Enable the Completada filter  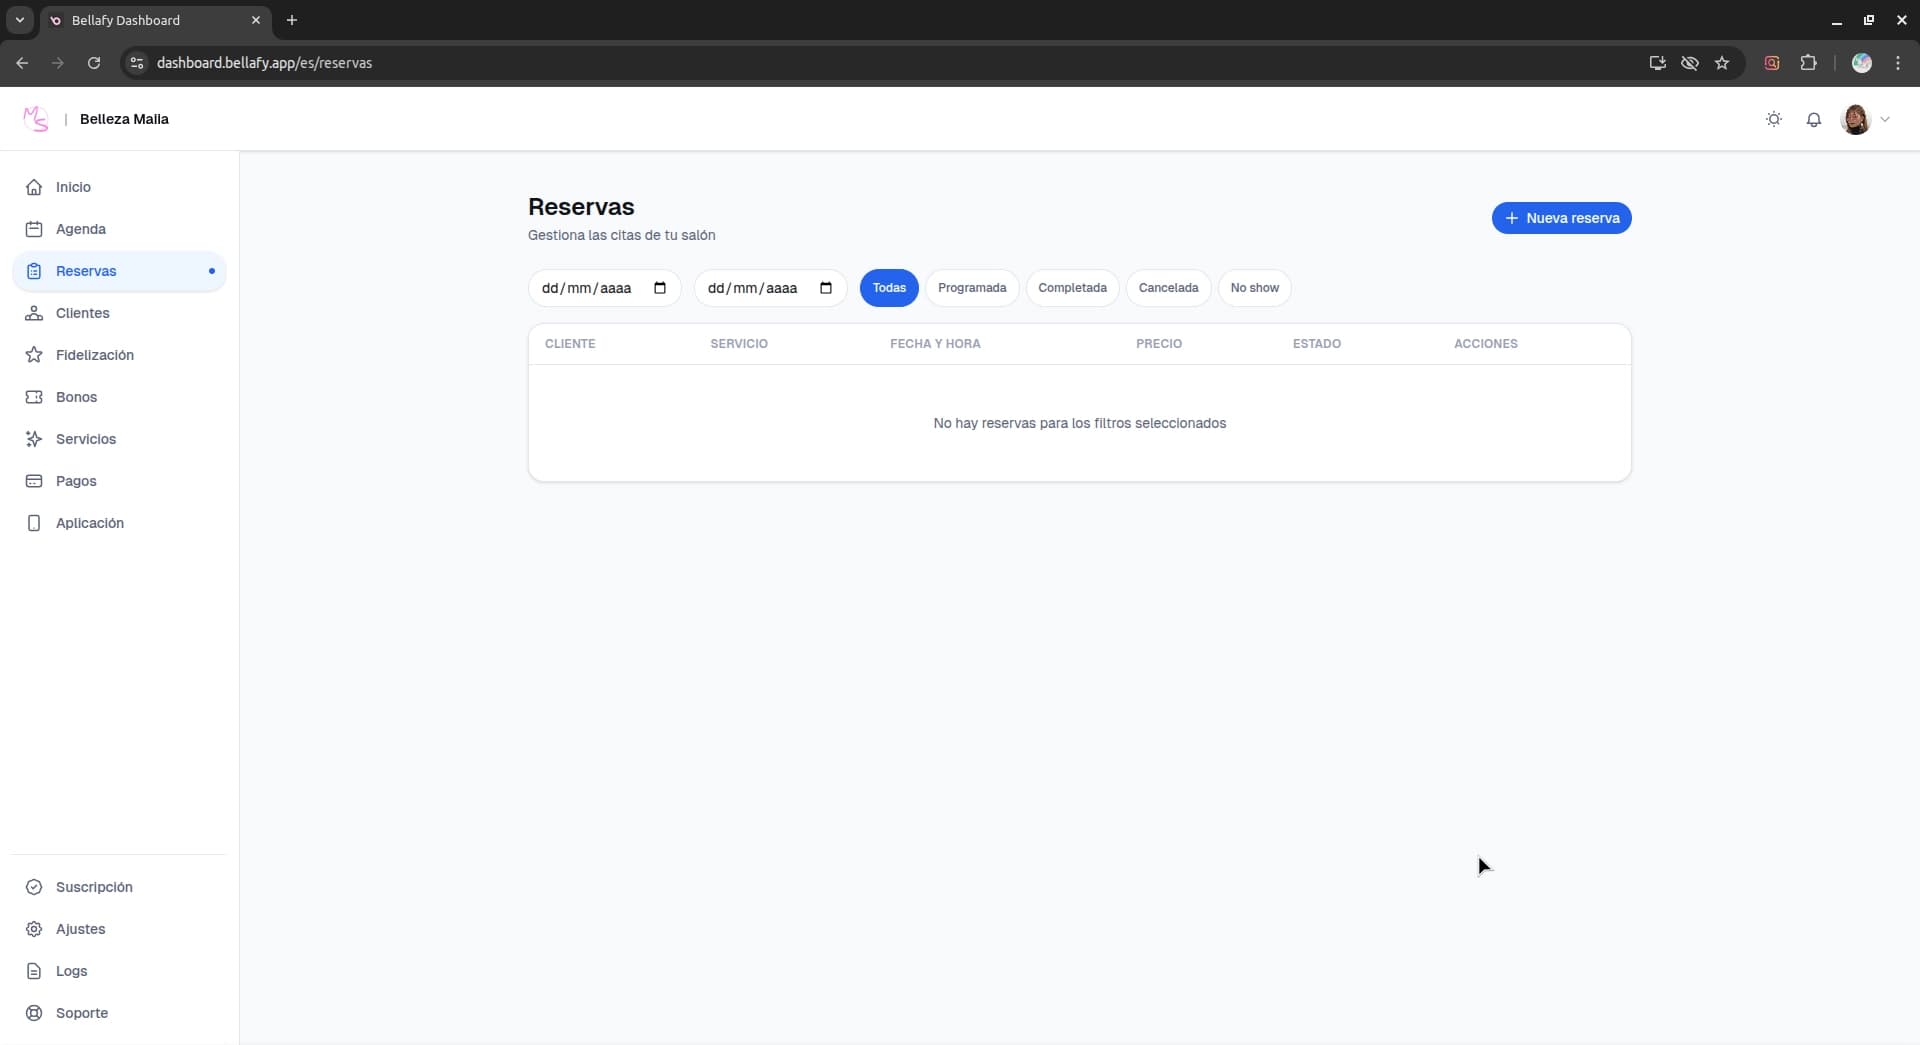1072,288
